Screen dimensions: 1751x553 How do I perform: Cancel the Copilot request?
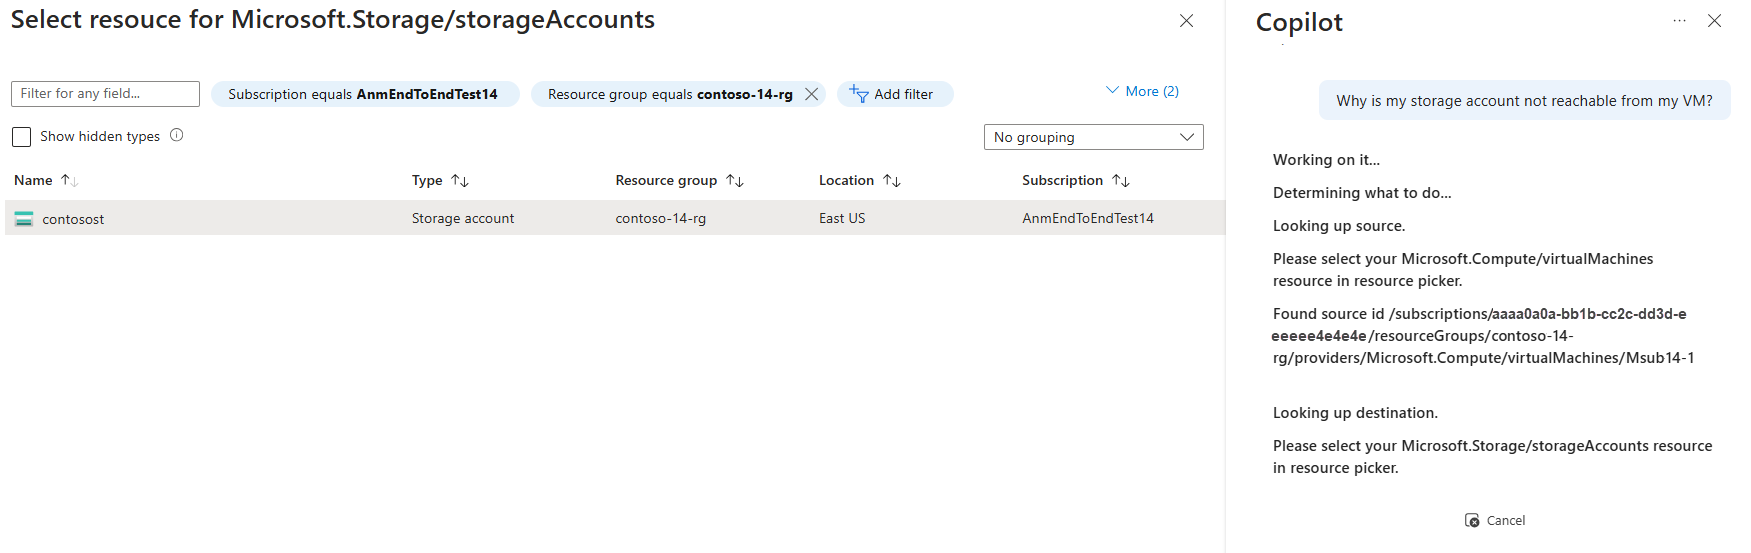tap(1495, 520)
